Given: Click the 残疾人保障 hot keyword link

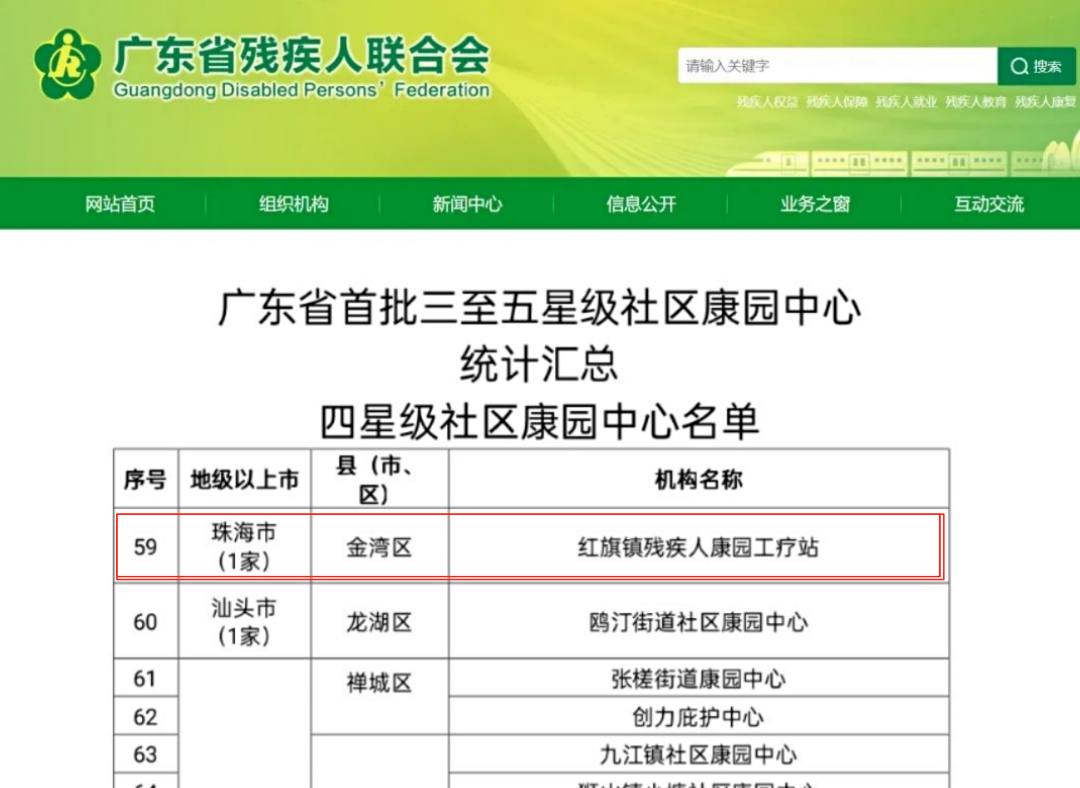Looking at the screenshot, I should tap(837, 102).
